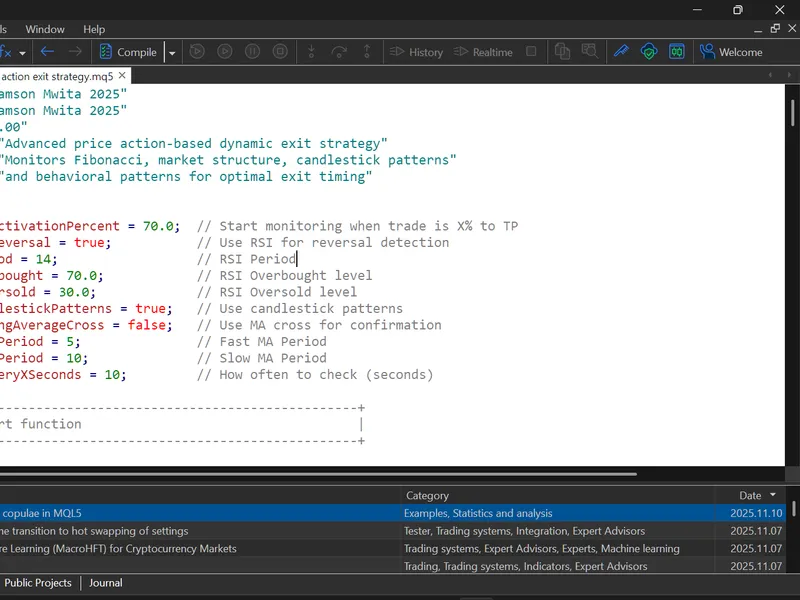Navigate back with the blue left arrow
Screen dimensions: 800x600
pos(47,52)
